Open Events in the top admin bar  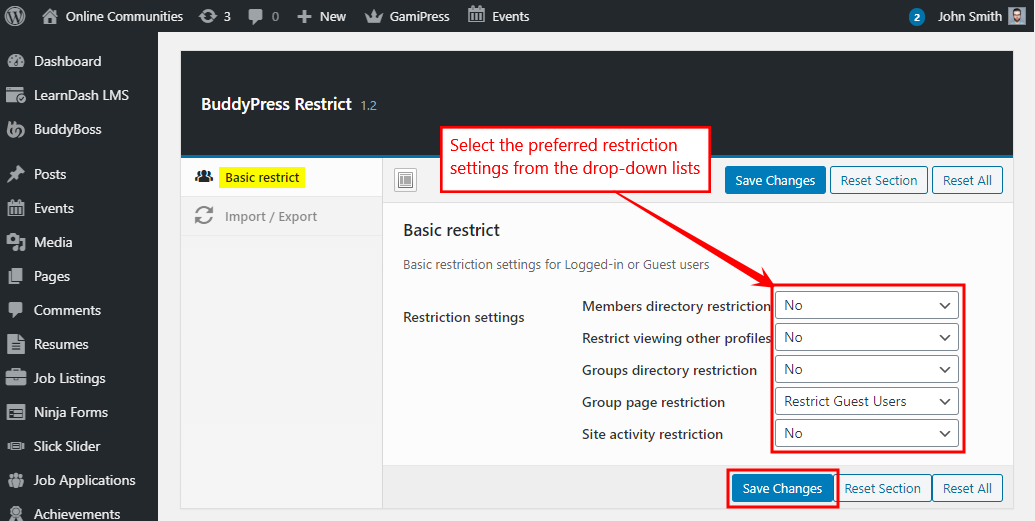click(498, 16)
